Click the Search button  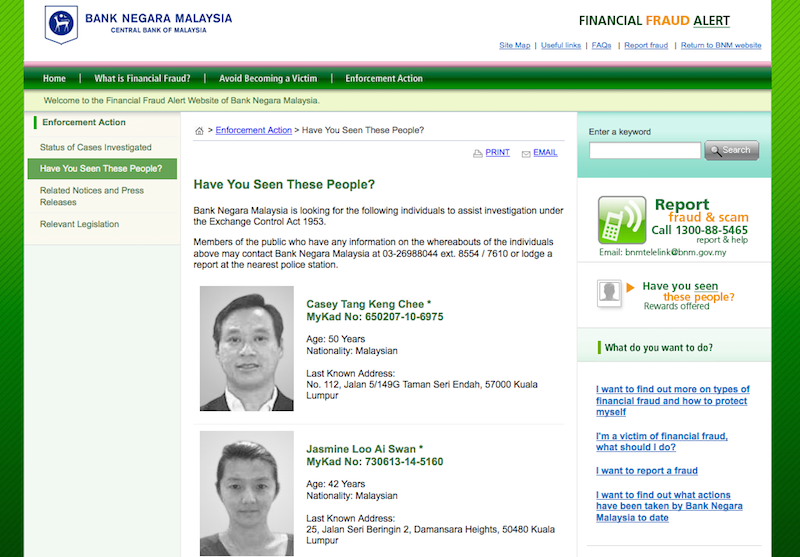[x=732, y=150]
